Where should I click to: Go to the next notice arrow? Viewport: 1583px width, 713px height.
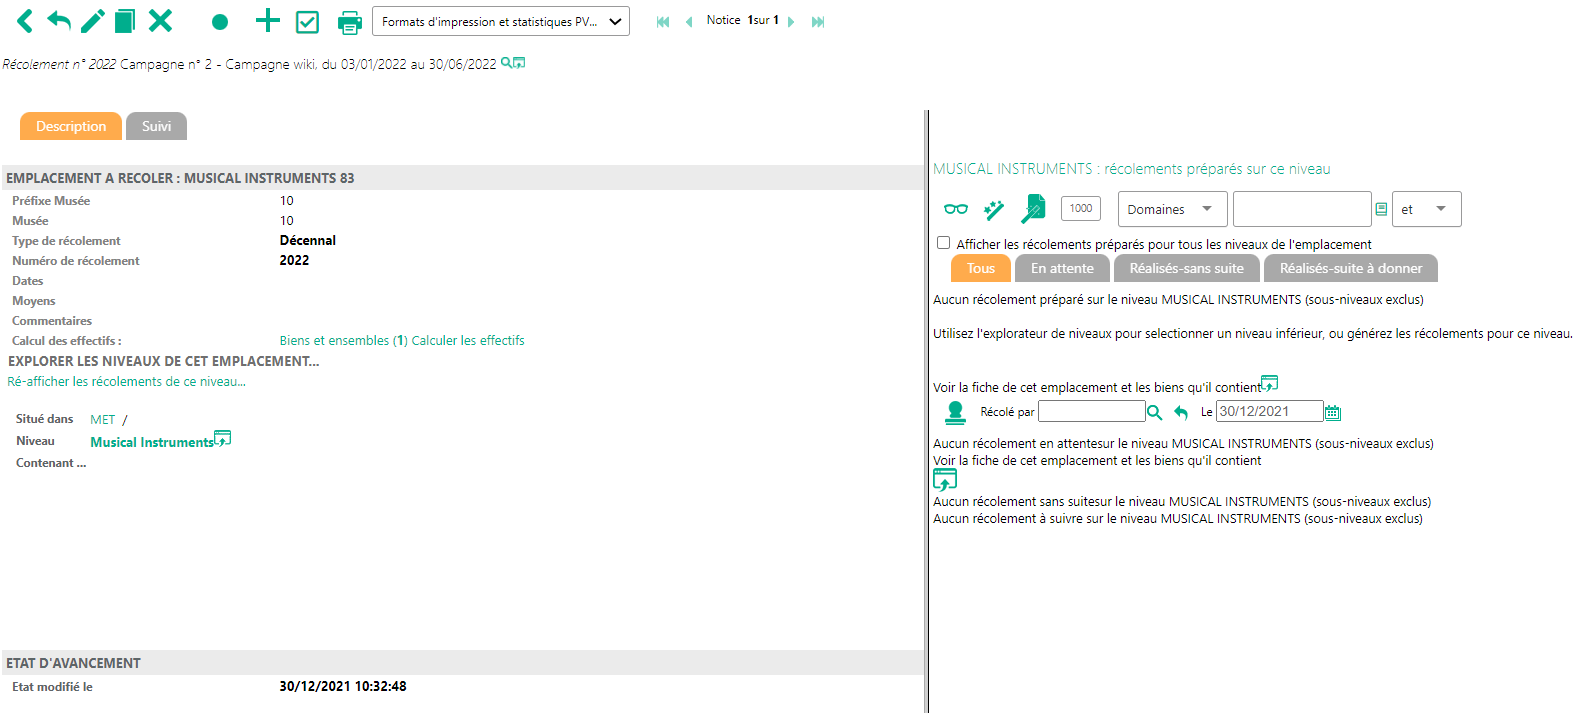(791, 22)
